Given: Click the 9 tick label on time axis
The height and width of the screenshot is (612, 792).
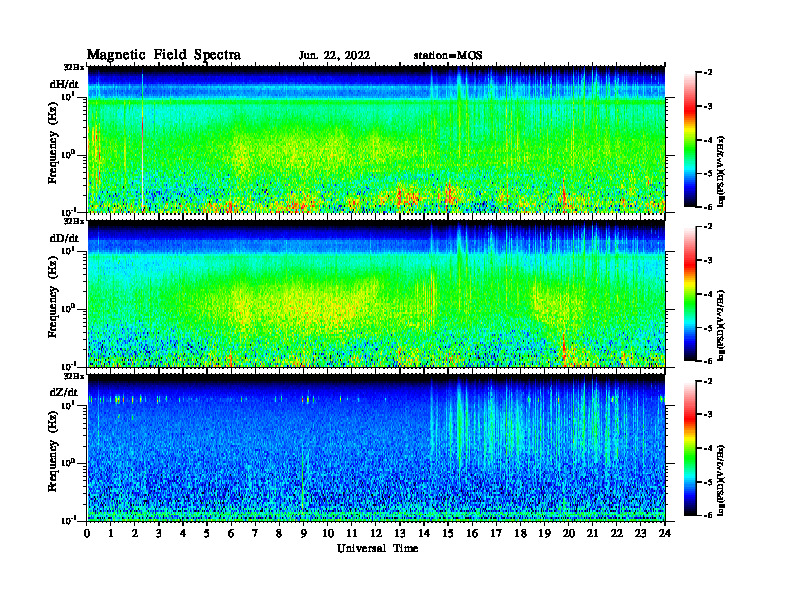Looking at the screenshot, I should pos(304,534).
